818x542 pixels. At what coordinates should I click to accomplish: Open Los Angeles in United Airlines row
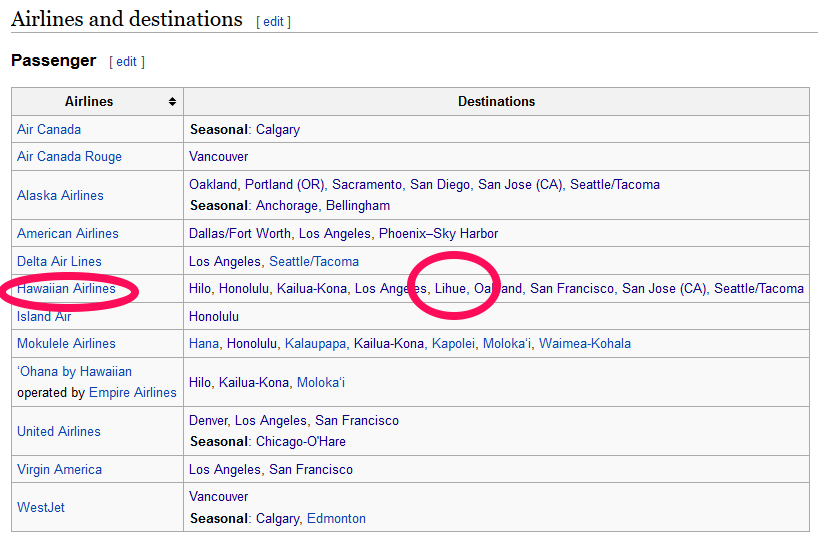271,420
